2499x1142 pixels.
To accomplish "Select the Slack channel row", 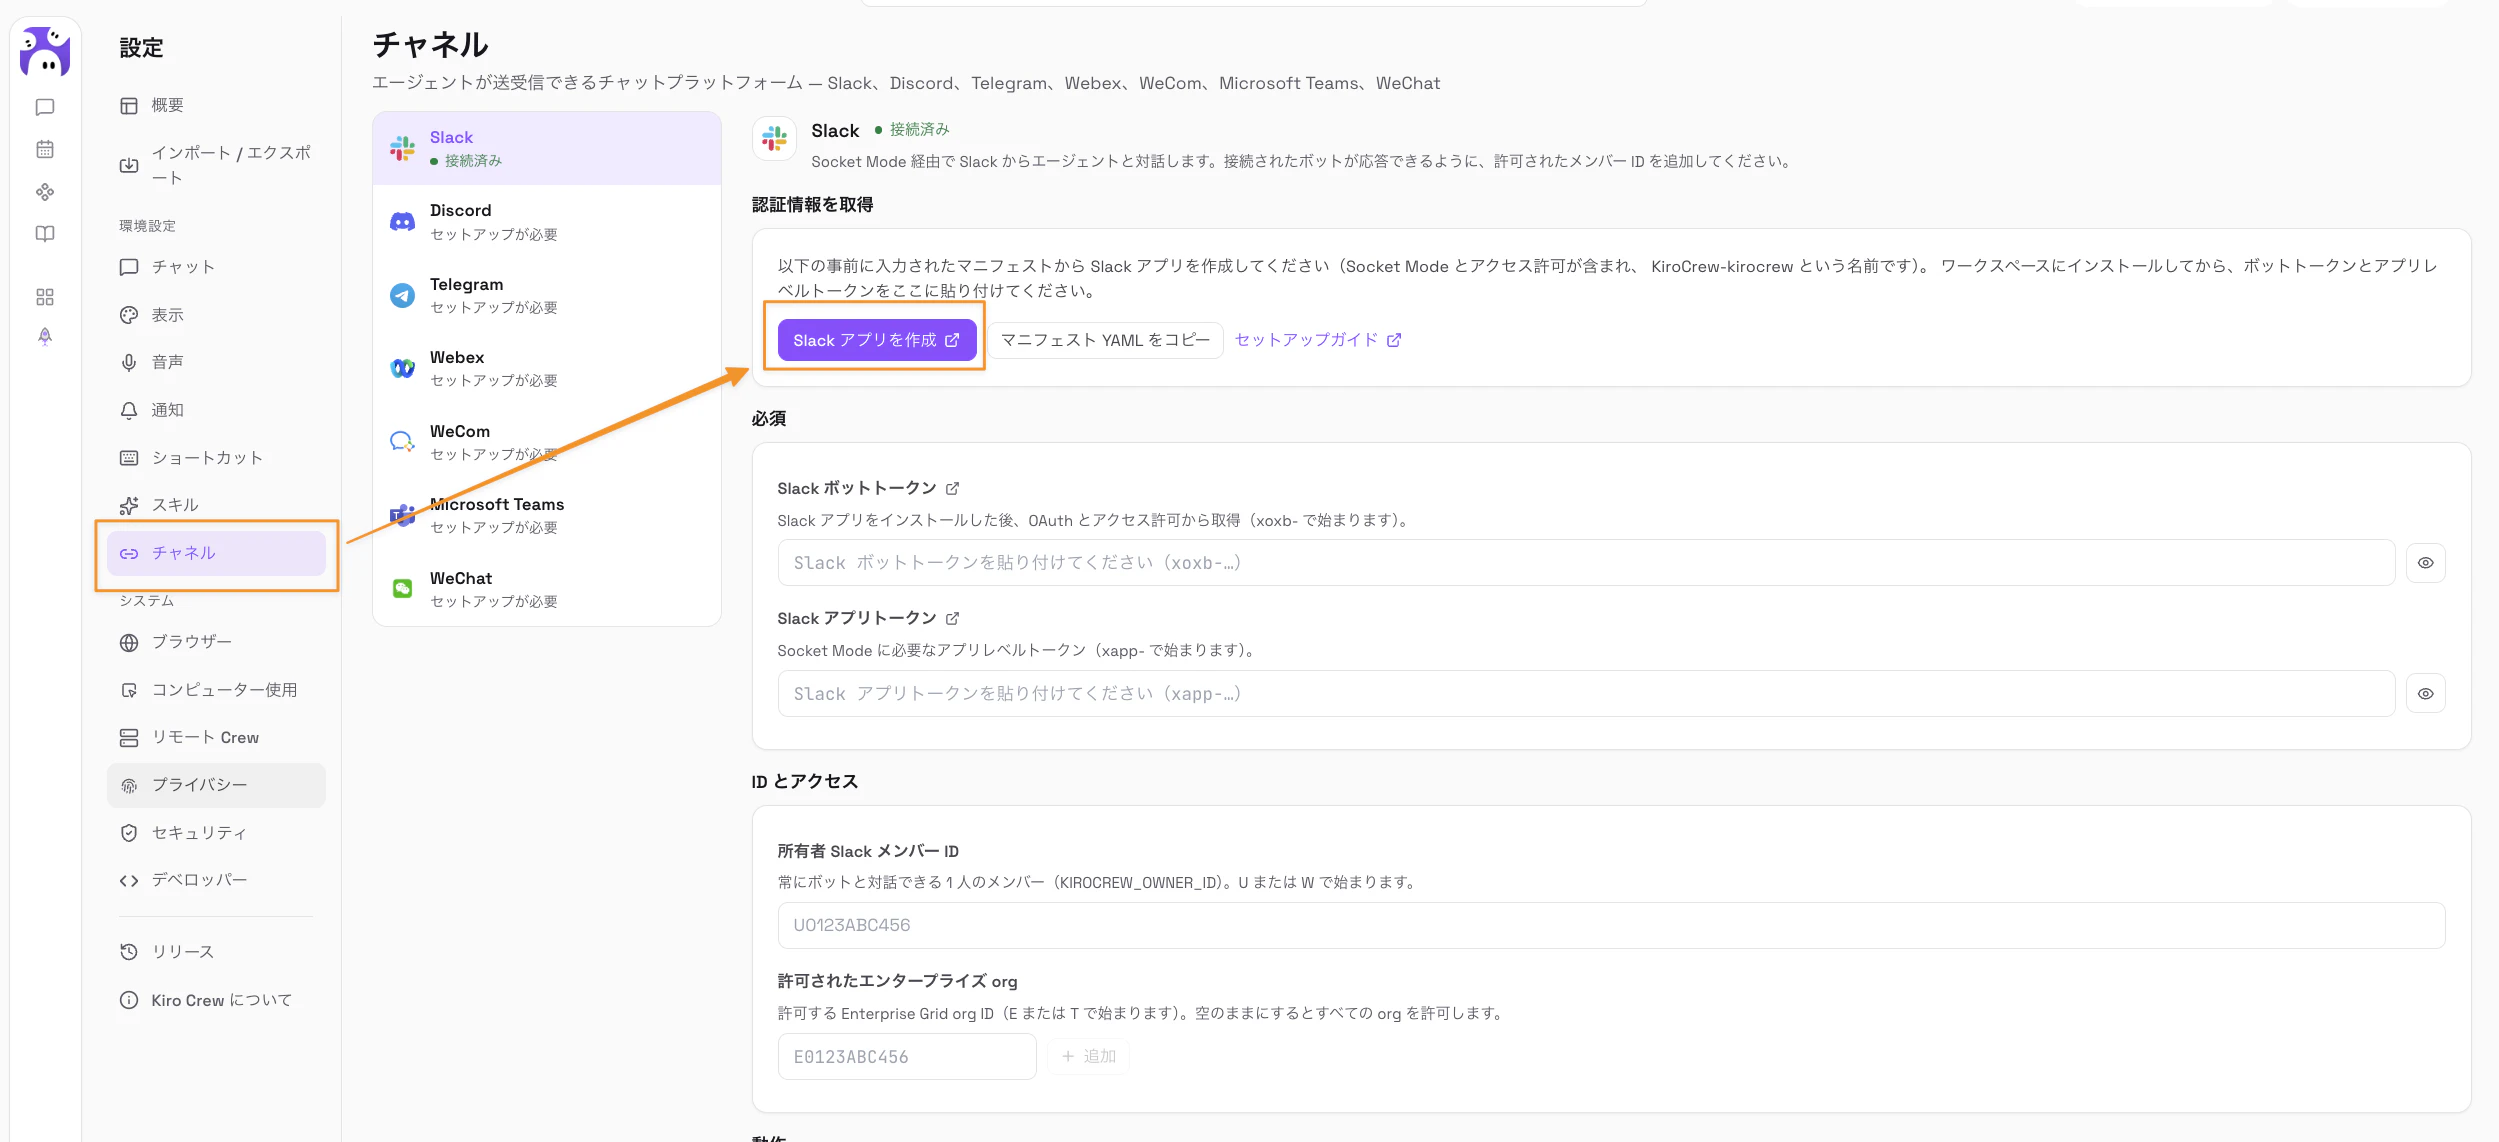I will pos(547,148).
